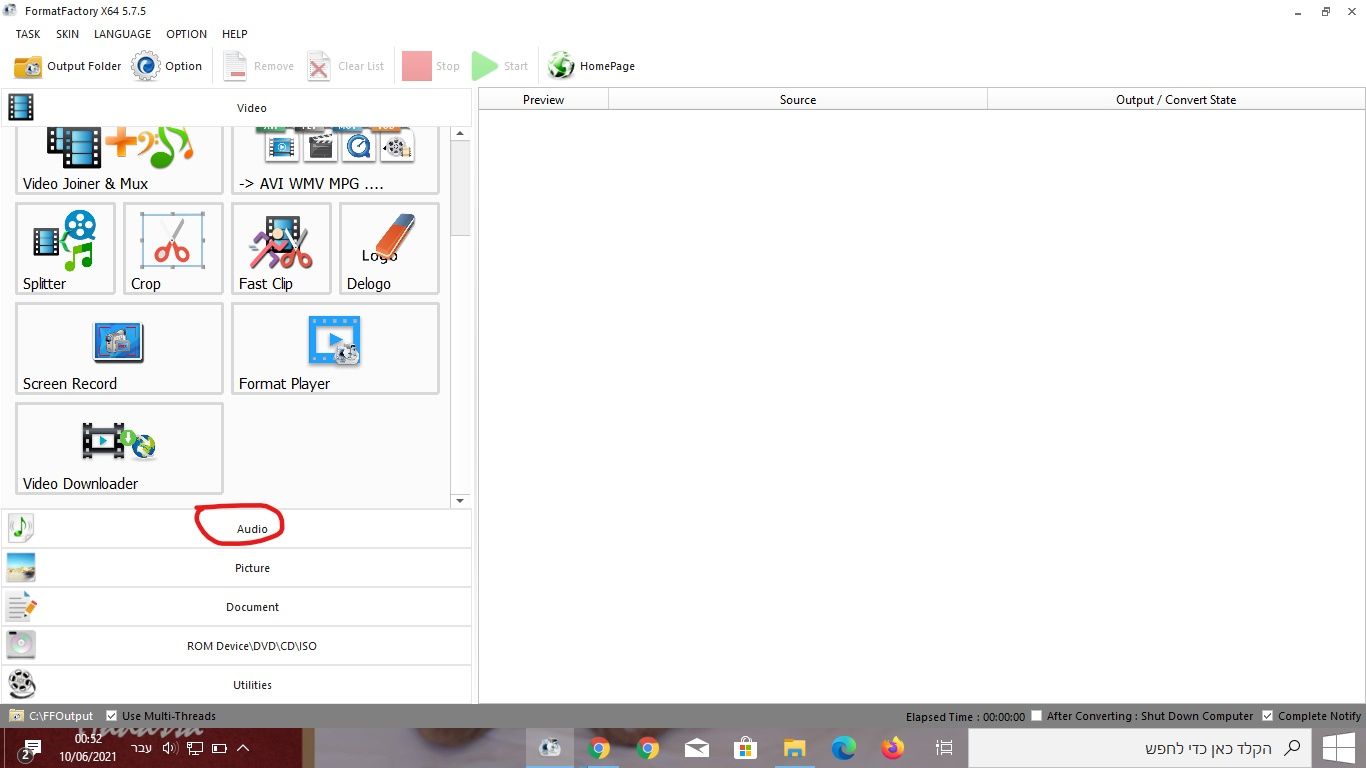Toggle the Complete Notify checkbox
The height and width of the screenshot is (768, 1366).
[1268, 716]
